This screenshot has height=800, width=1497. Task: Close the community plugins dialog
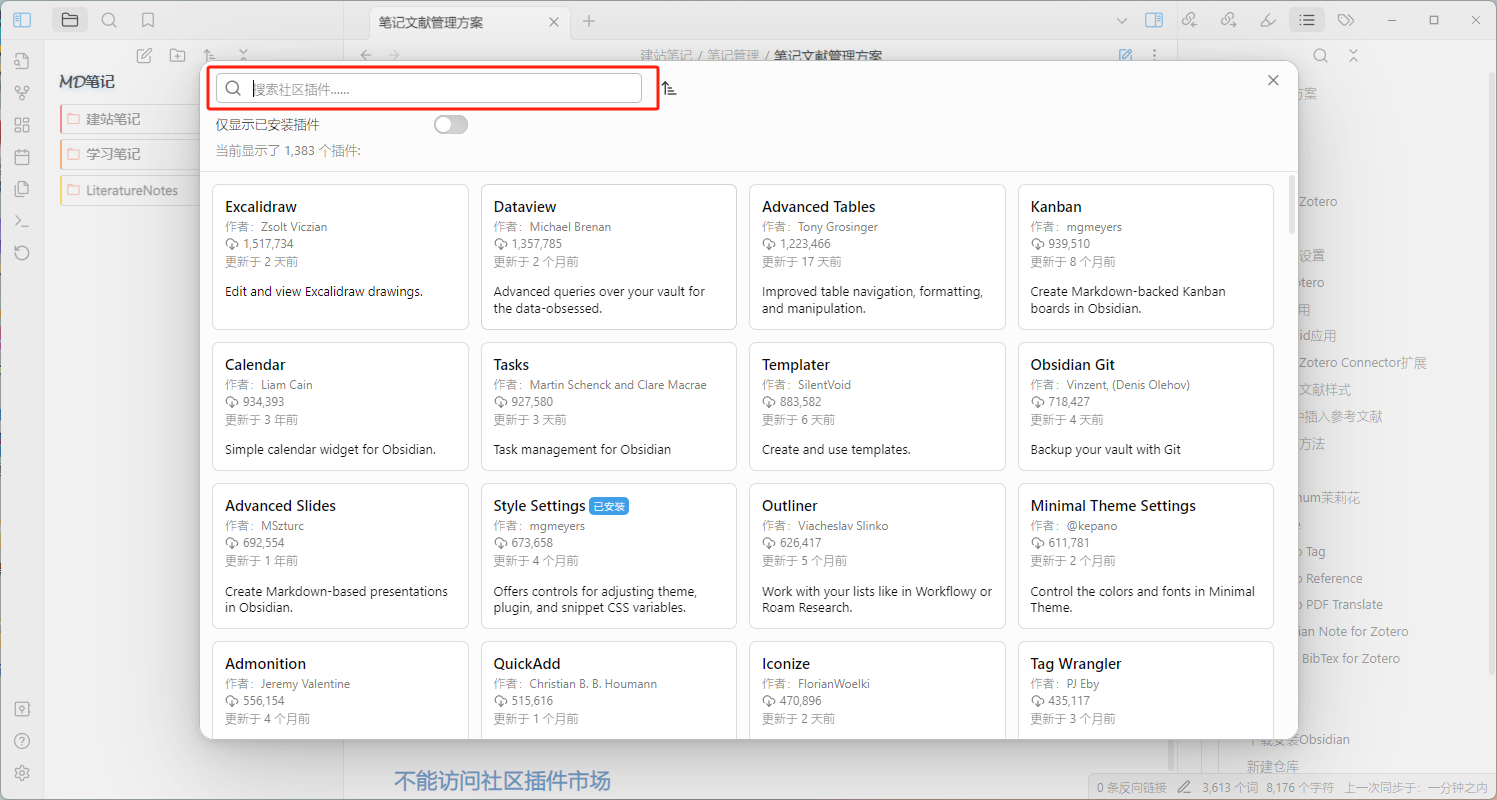(1273, 81)
